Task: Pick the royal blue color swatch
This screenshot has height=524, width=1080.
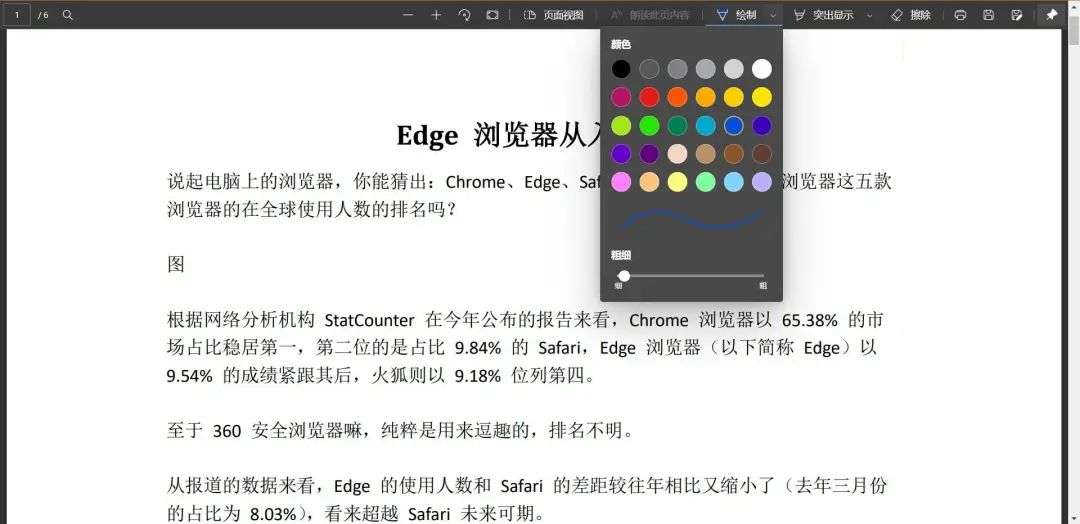Action: pyautogui.click(x=734, y=125)
